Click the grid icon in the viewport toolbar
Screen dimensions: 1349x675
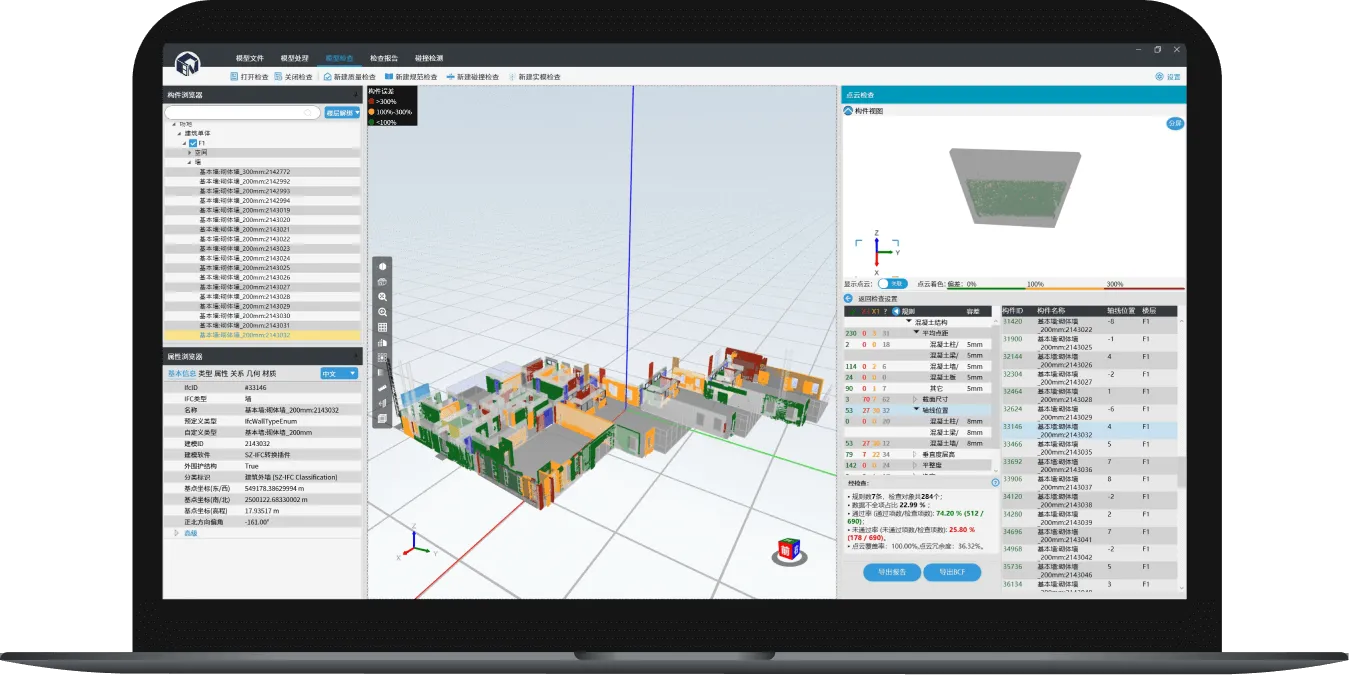coord(382,327)
